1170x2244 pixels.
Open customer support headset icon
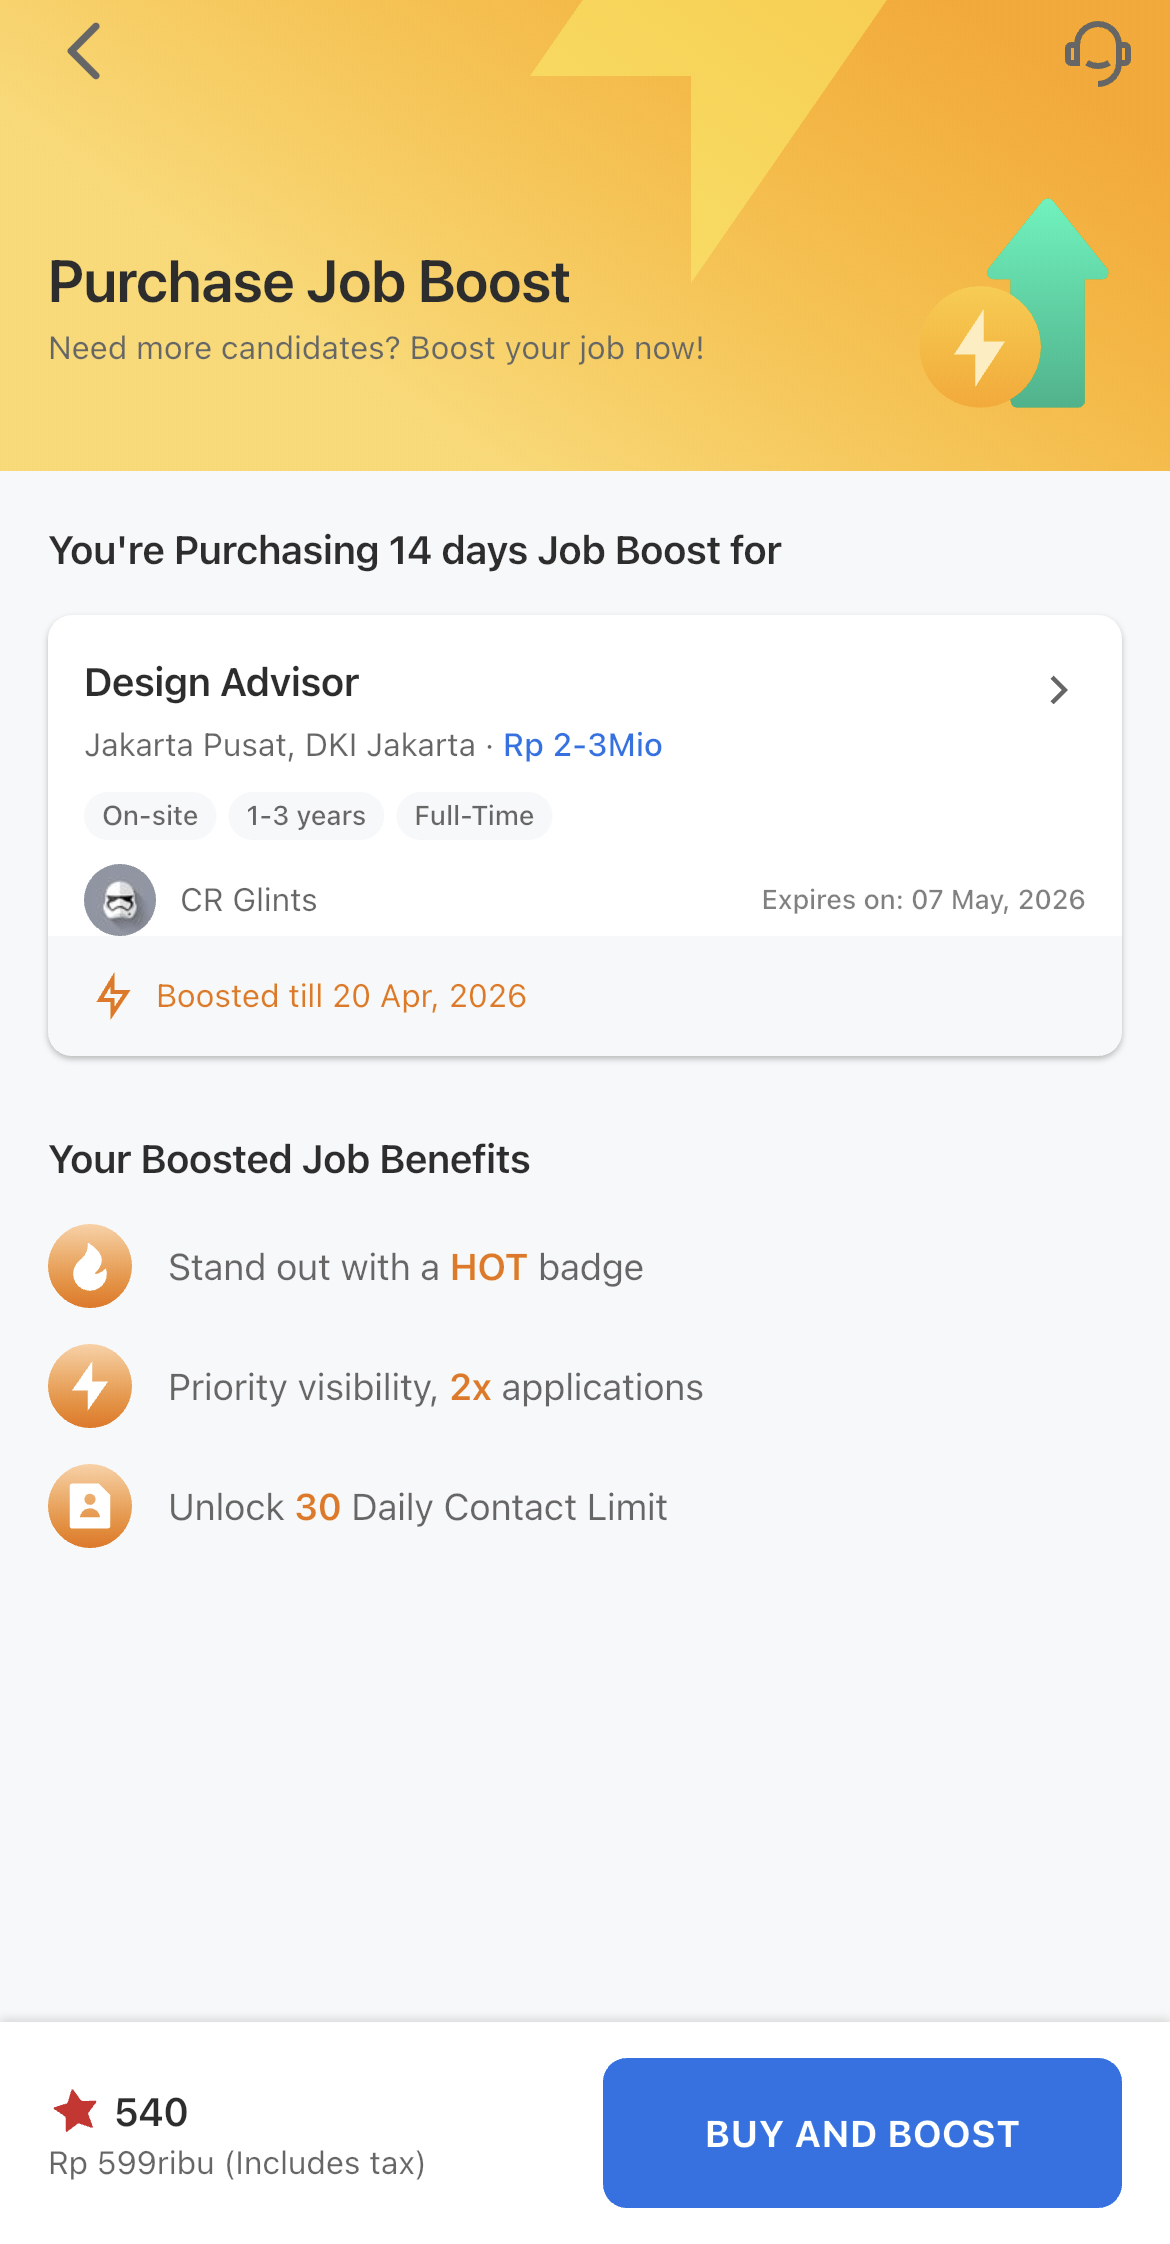click(x=1097, y=54)
